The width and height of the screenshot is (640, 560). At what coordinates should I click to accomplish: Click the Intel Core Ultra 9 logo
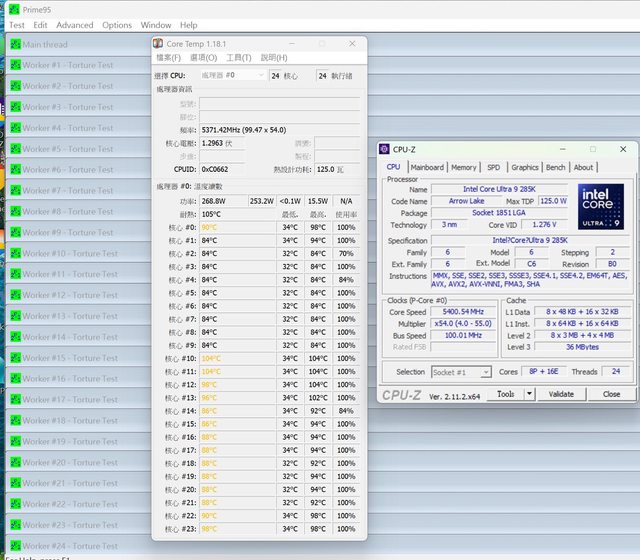point(601,205)
